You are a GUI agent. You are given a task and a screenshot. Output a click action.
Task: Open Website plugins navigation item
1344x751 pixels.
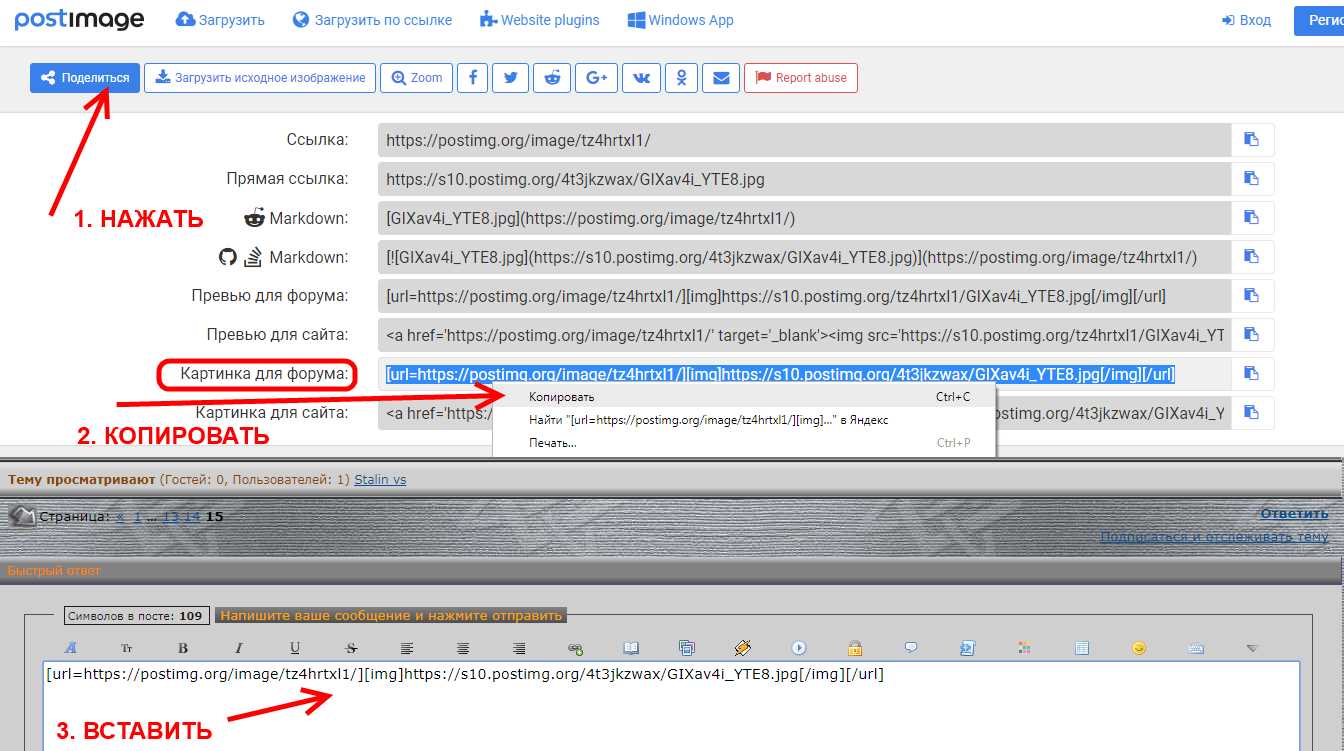click(x=540, y=20)
